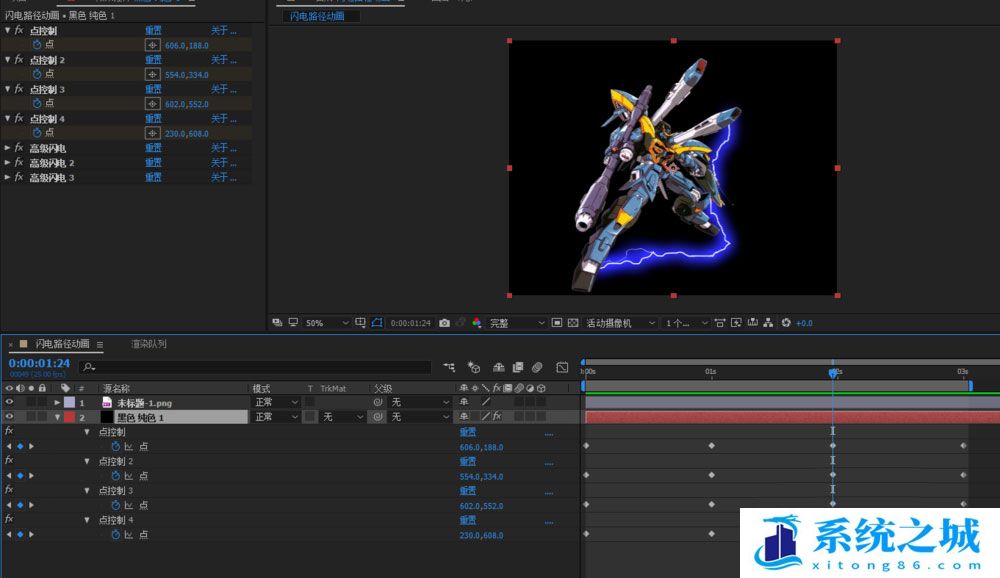Enable motion blur for the composition
This screenshot has height=578, width=1000.
(538, 367)
